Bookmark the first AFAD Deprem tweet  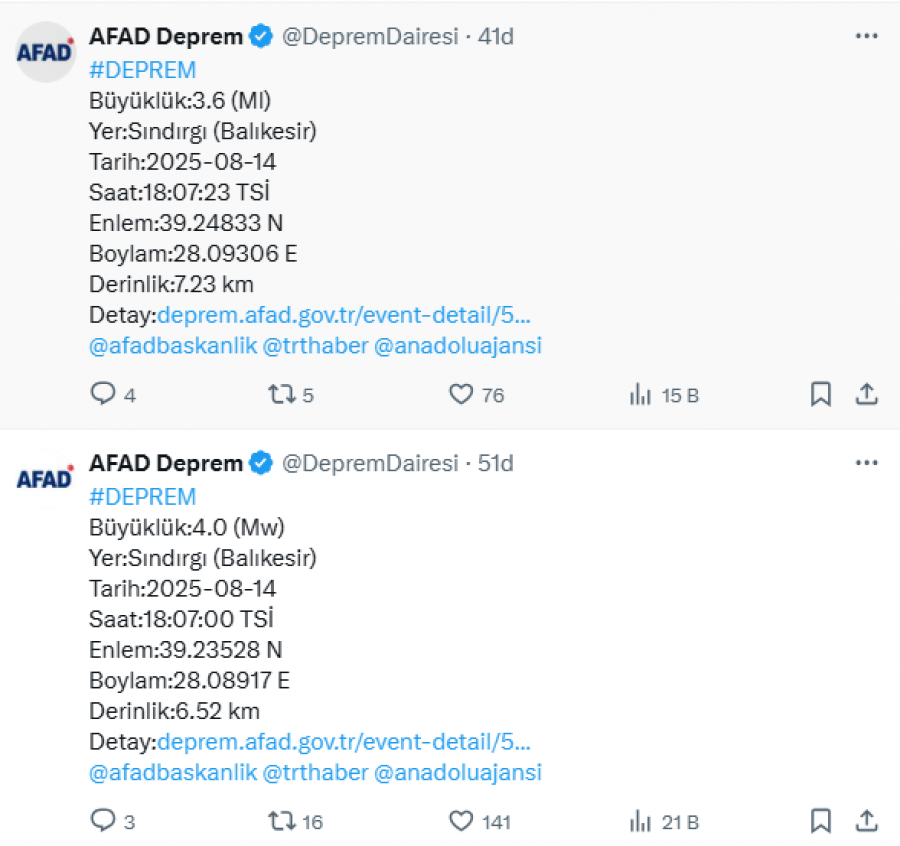tap(821, 394)
